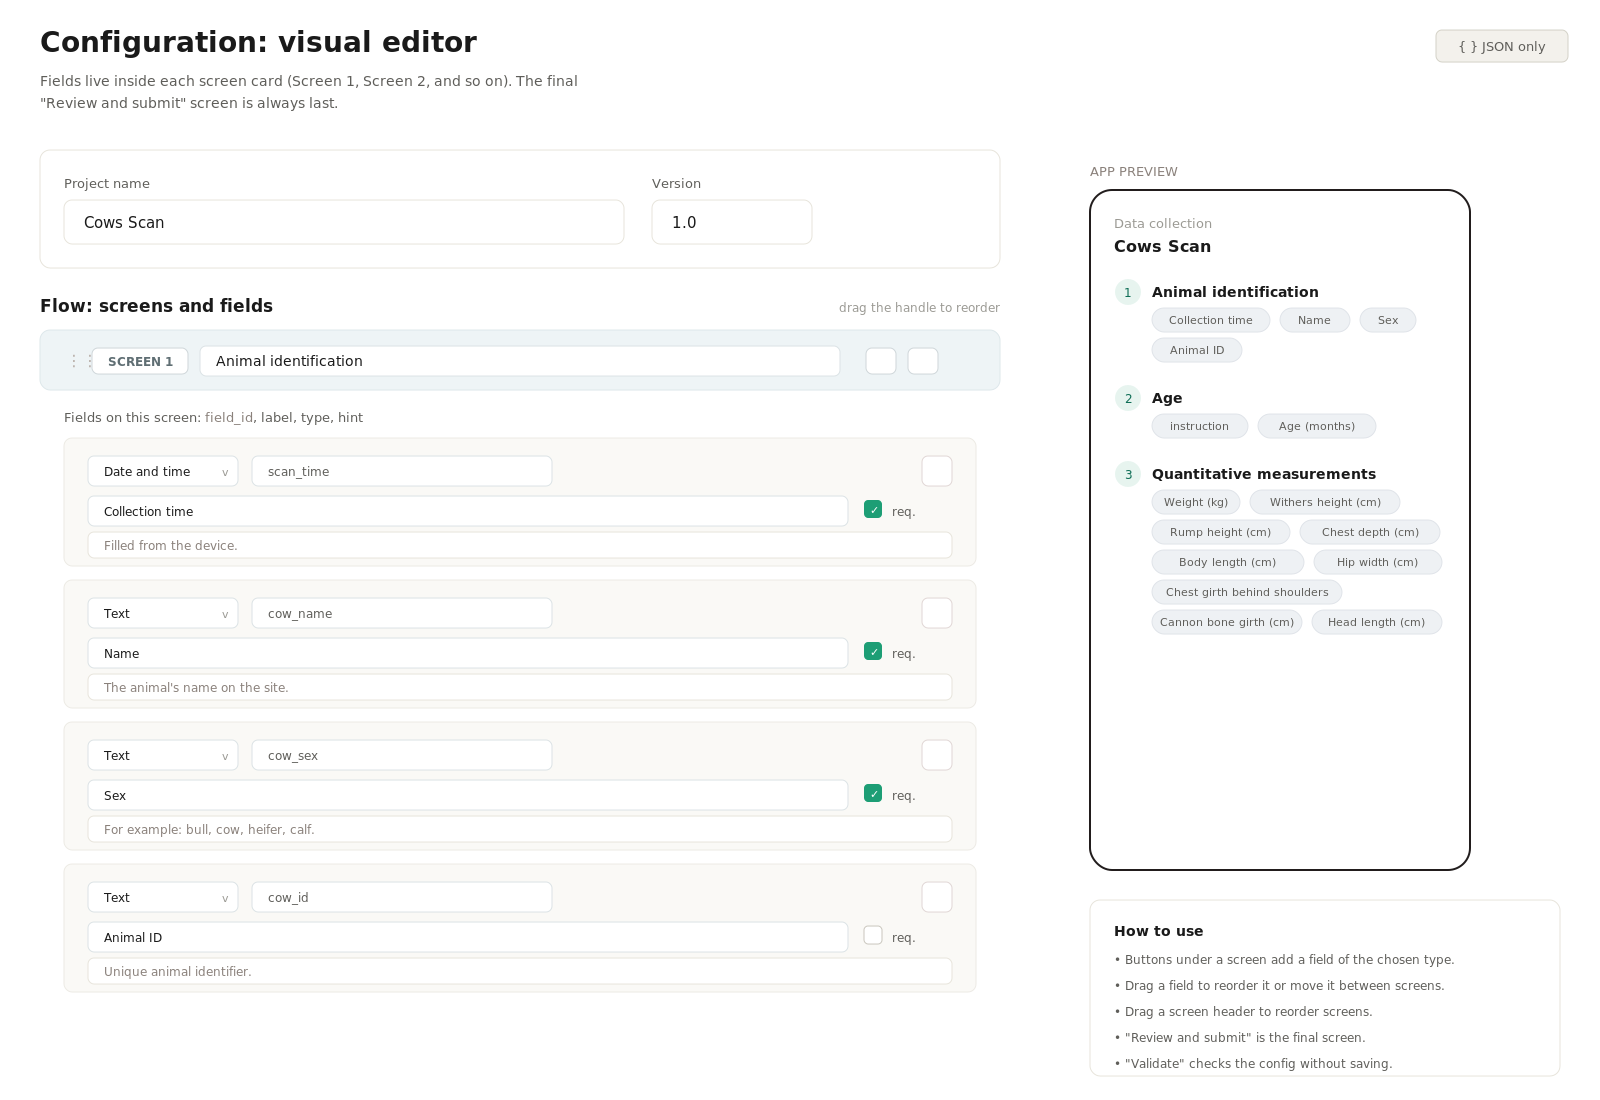Click the 'Name' chip in app preview
Image resolution: width=1600 pixels, height=1100 pixels.
(x=1314, y=320)
